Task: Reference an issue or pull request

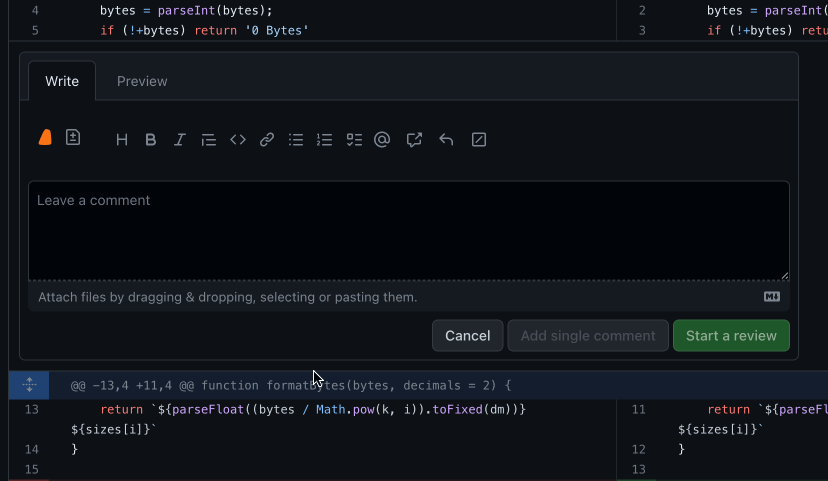Action: (414, 140)
